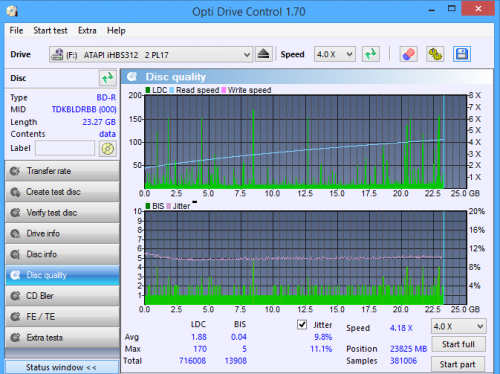Click the app icon in title bar

pyautogui.click(x=12, y=11)
